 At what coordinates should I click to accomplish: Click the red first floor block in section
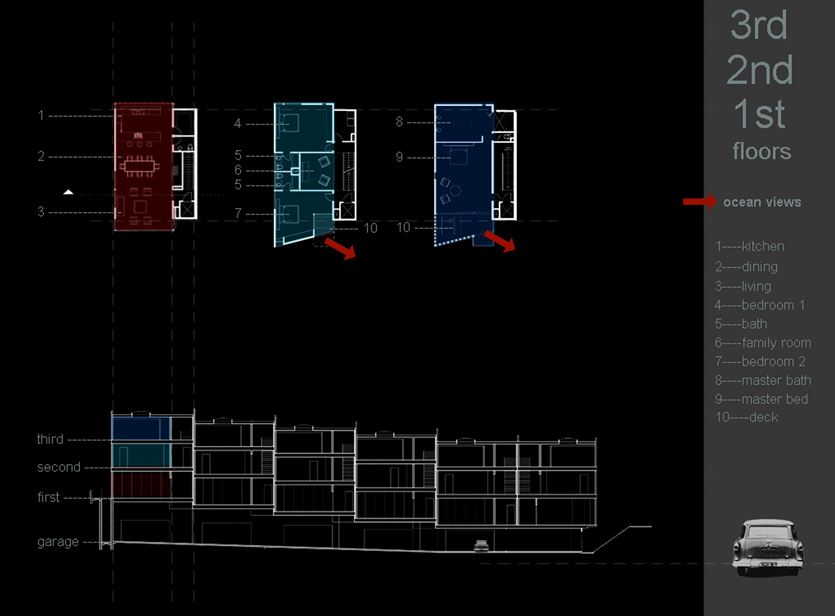tap(141, 484)
